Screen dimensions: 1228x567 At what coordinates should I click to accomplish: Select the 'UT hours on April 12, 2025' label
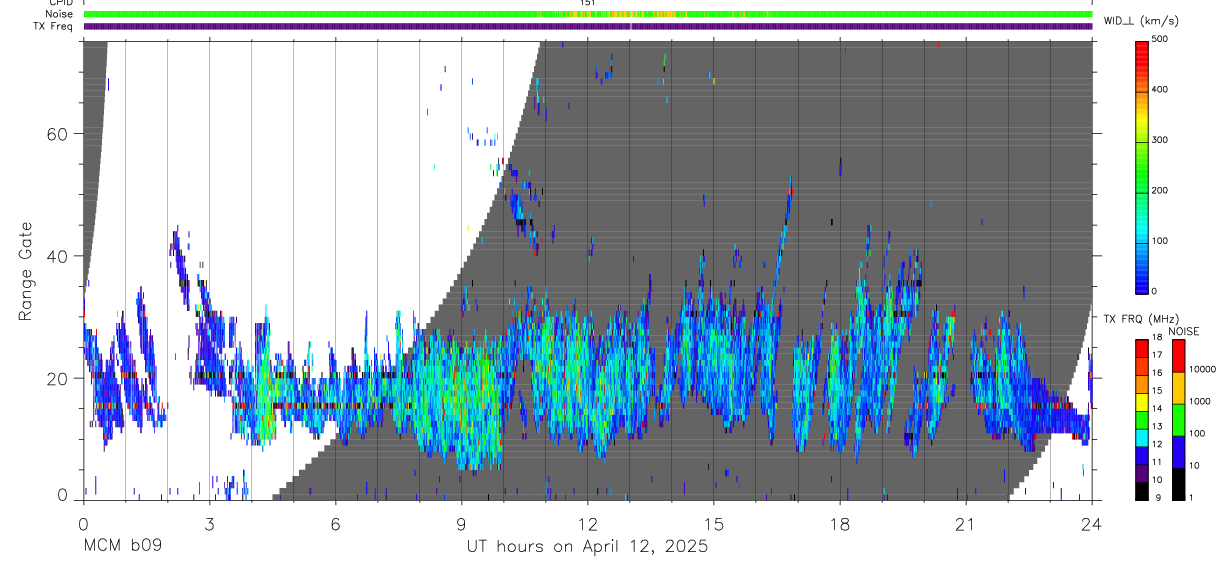[587, 547]
